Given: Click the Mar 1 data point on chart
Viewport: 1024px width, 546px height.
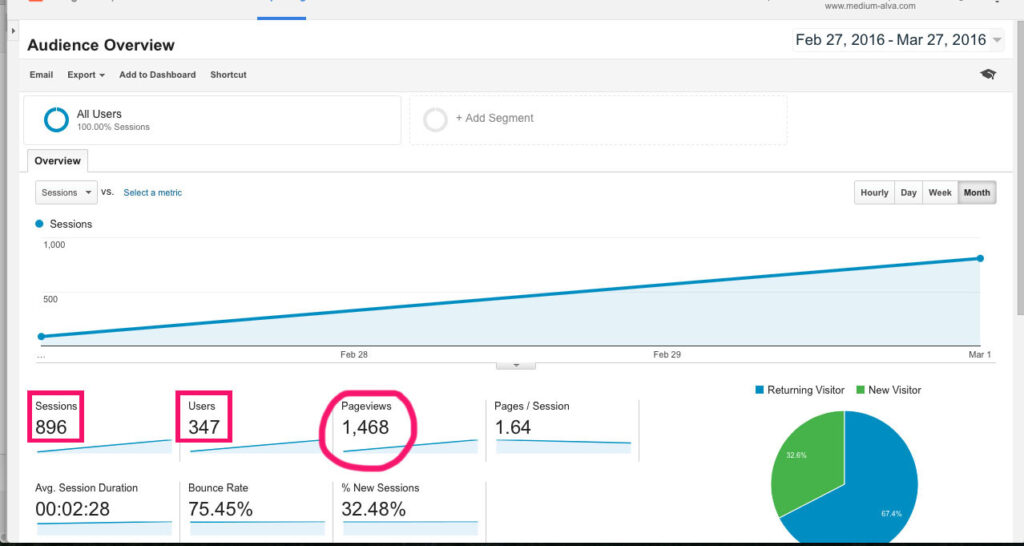Looking at the screenshot, I should point(980,258).
